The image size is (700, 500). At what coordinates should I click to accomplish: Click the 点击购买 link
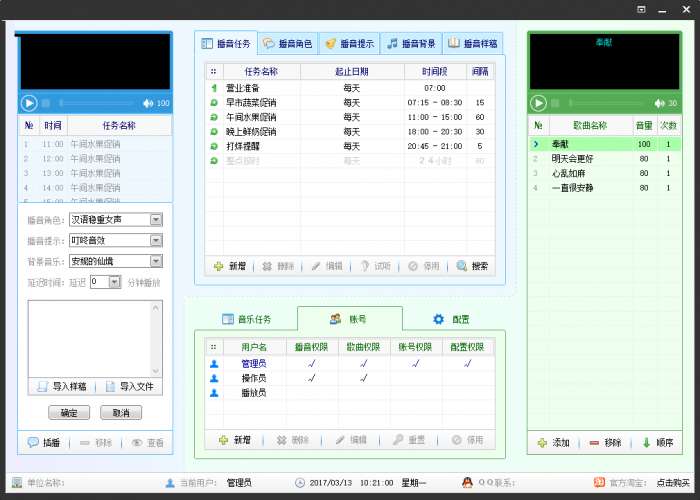point(672,483)
